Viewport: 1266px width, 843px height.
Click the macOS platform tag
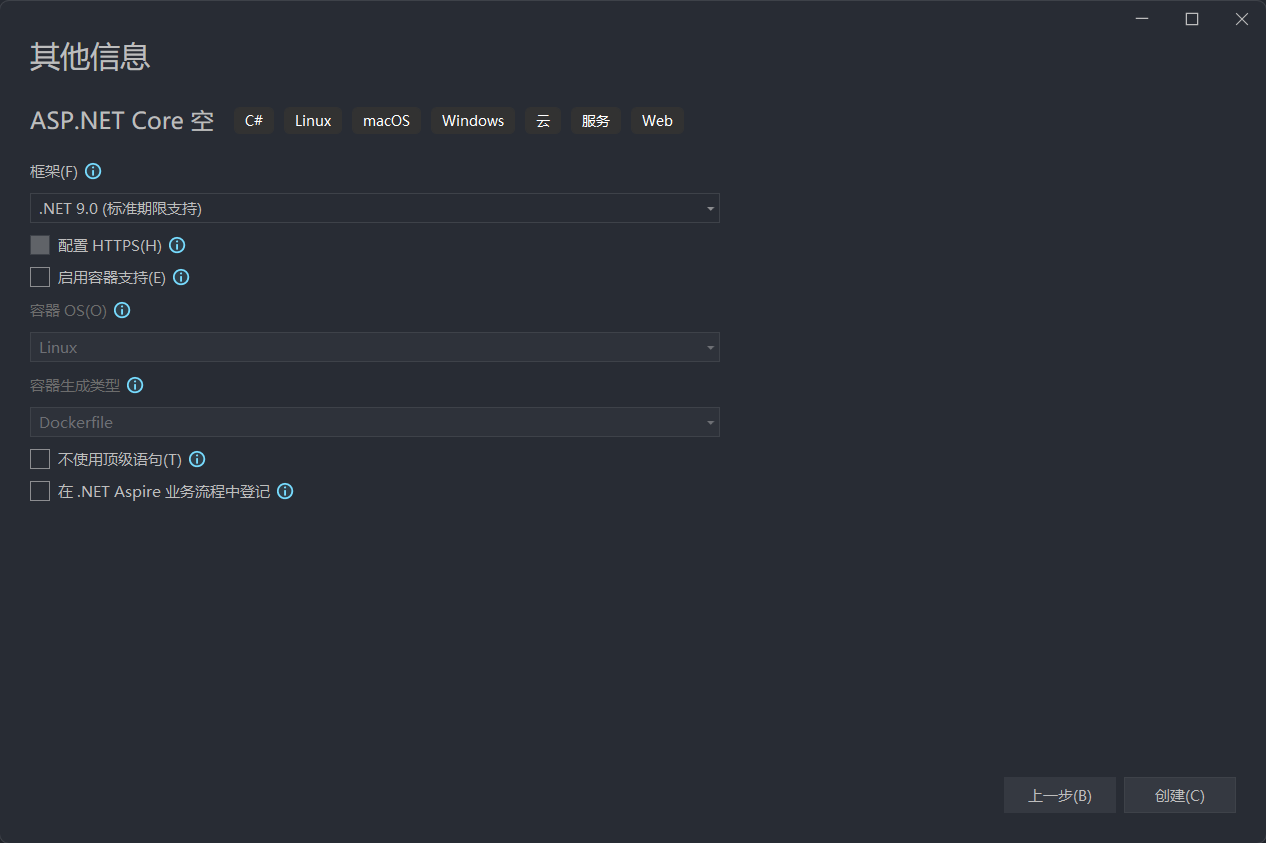tap(386, 121)
